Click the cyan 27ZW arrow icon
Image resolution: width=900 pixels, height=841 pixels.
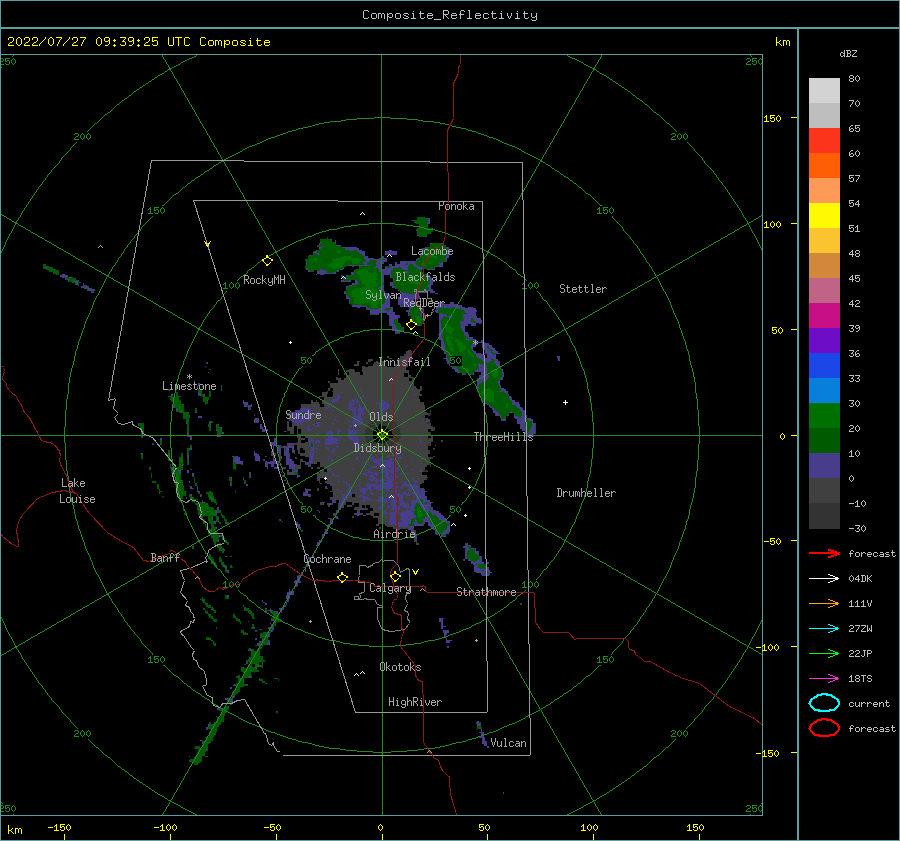pos(824,629)
